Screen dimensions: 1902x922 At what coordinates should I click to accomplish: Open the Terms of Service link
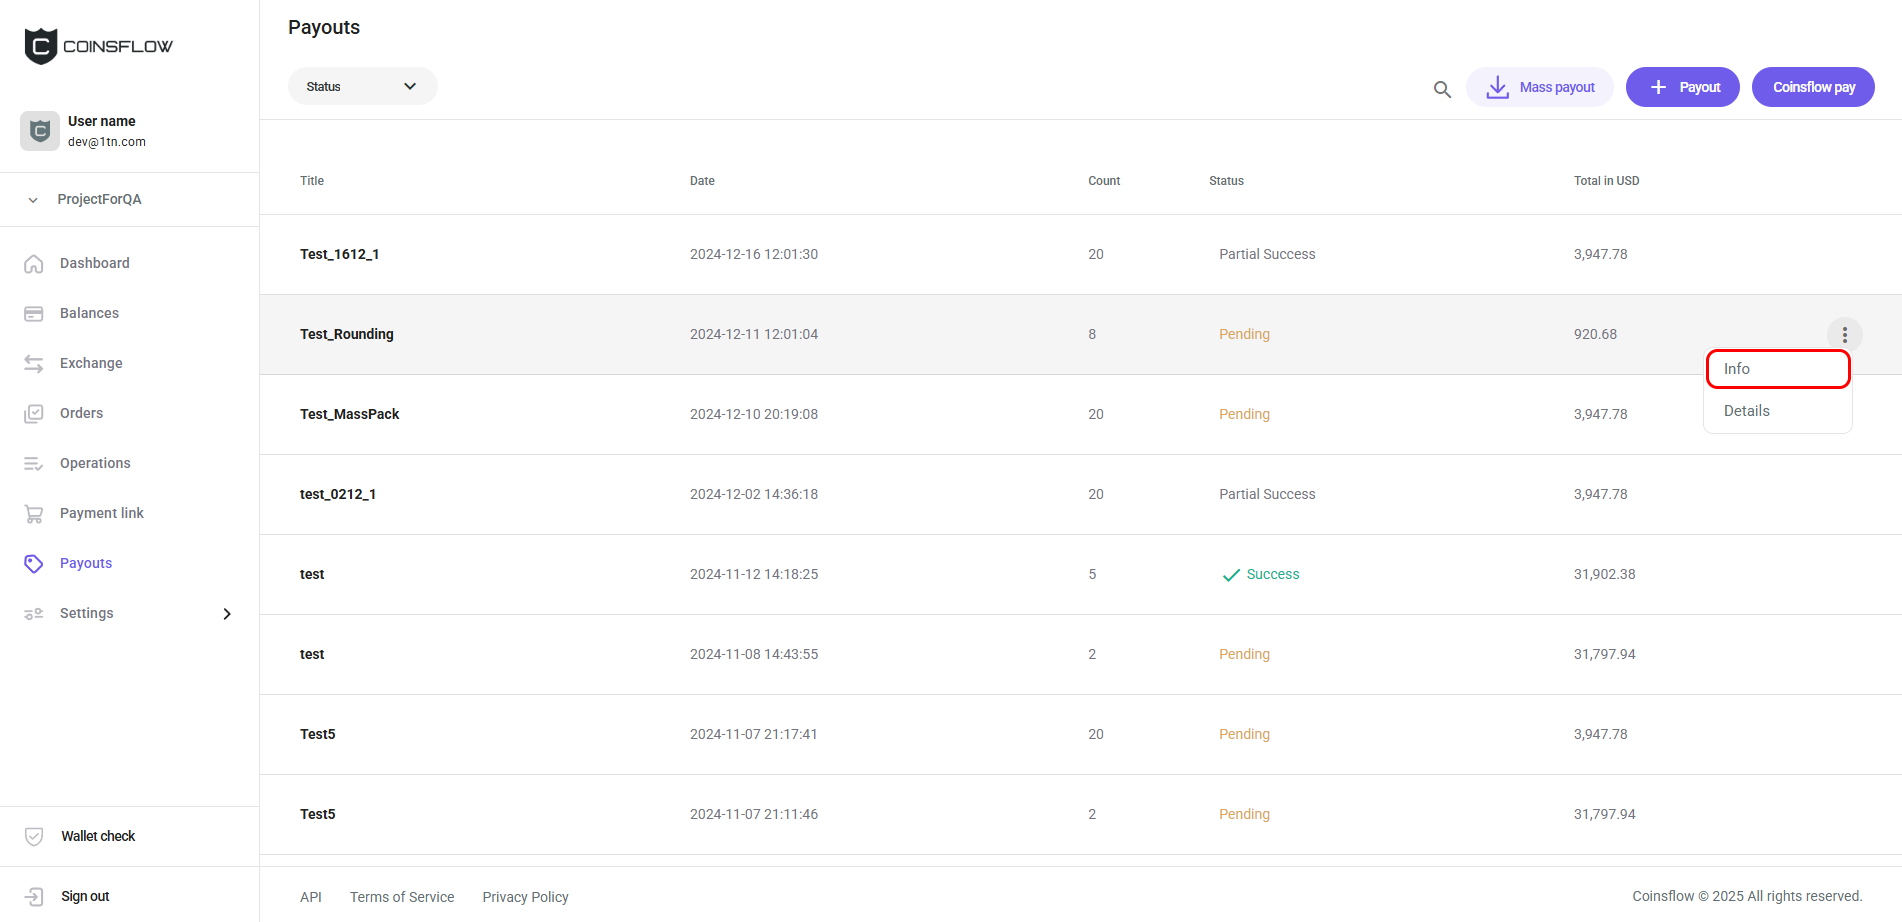[x=402, y=897]
